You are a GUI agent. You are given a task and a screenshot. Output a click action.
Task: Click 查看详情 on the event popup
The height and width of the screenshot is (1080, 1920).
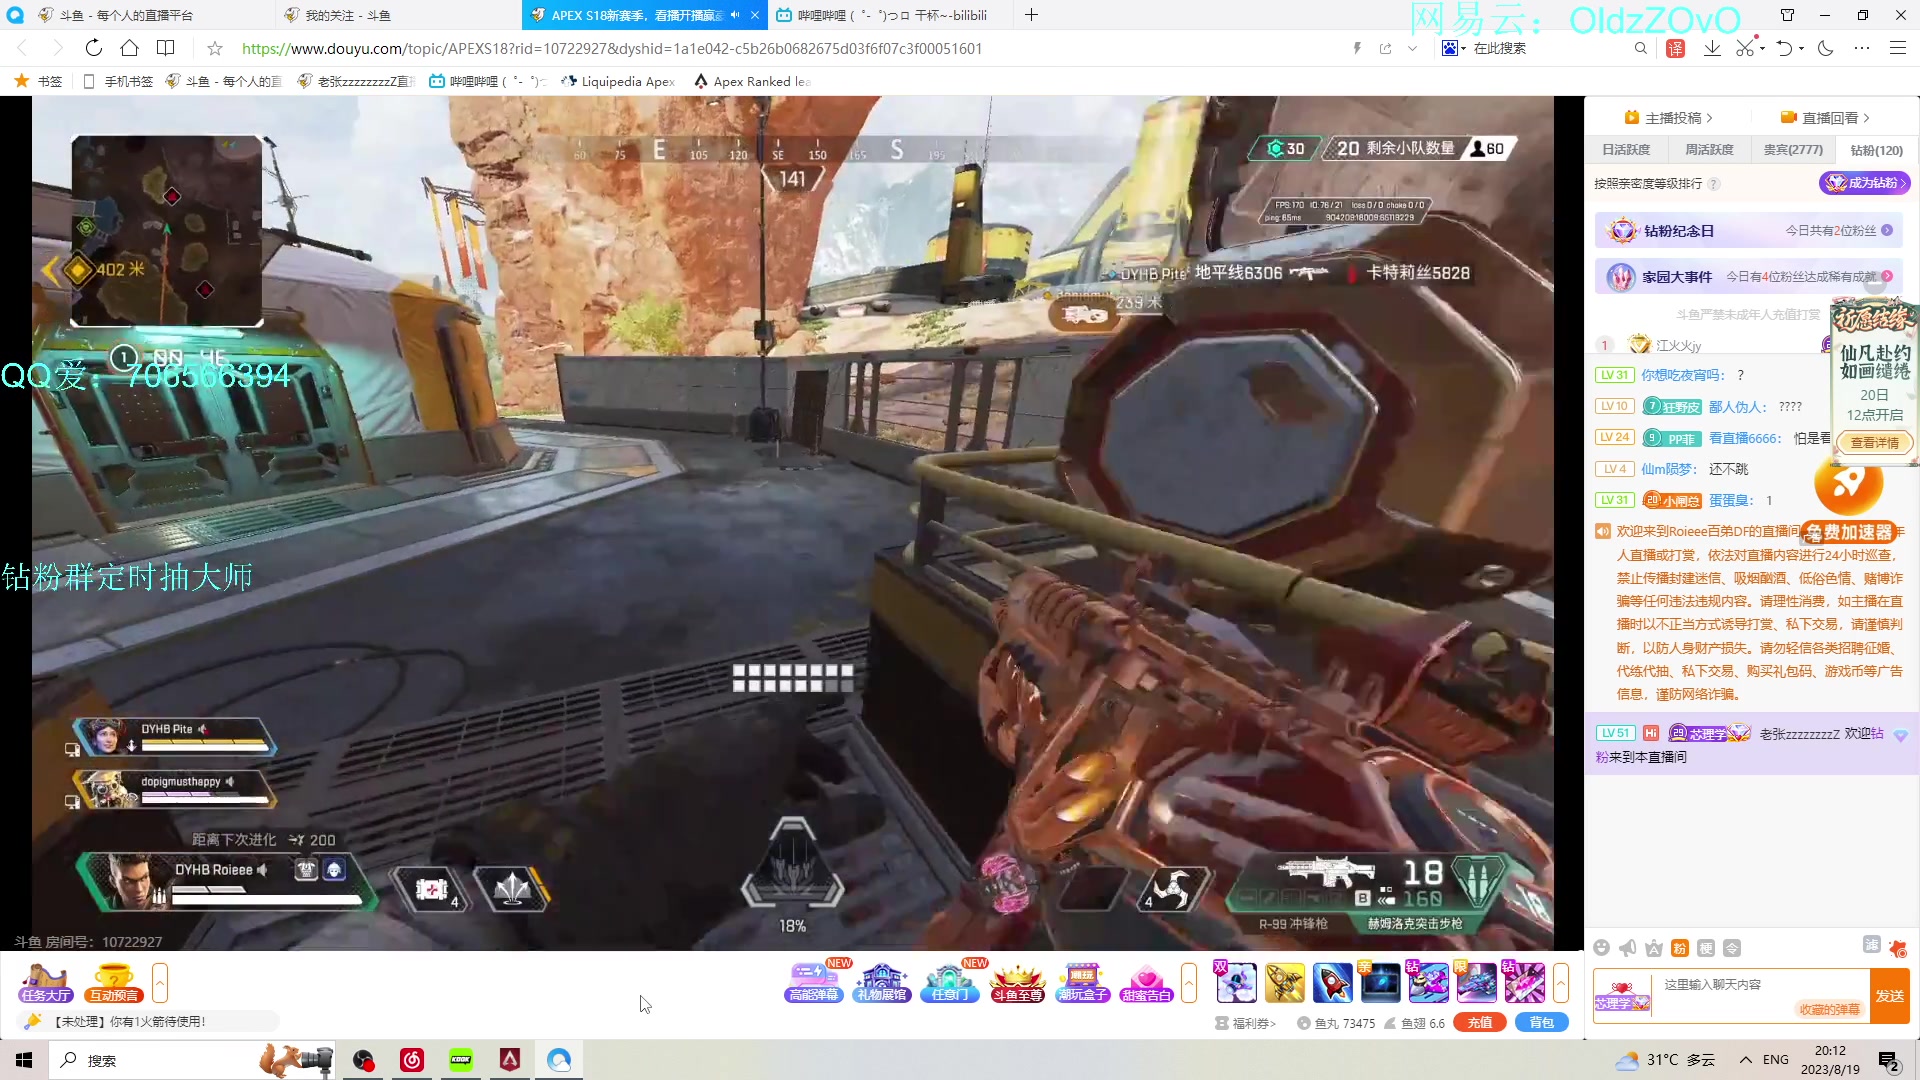coord(1874,443)
